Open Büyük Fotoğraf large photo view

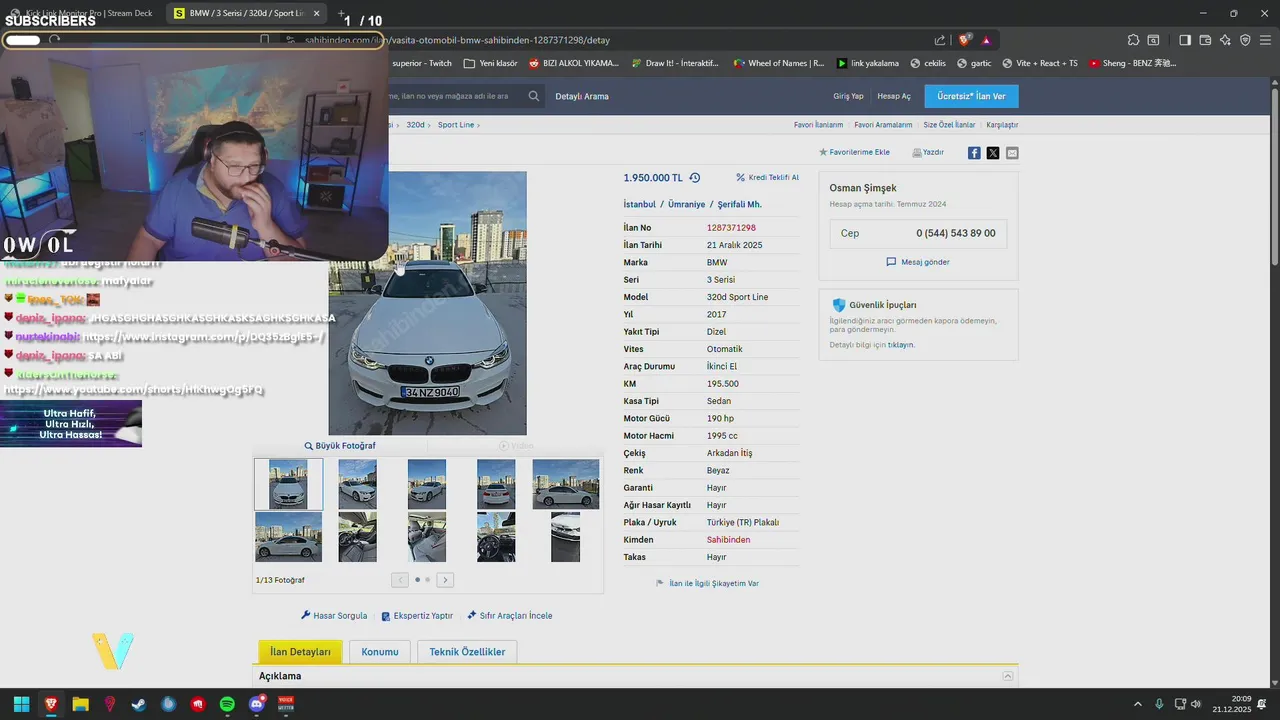pyautogui.click(x=340, y=446)
